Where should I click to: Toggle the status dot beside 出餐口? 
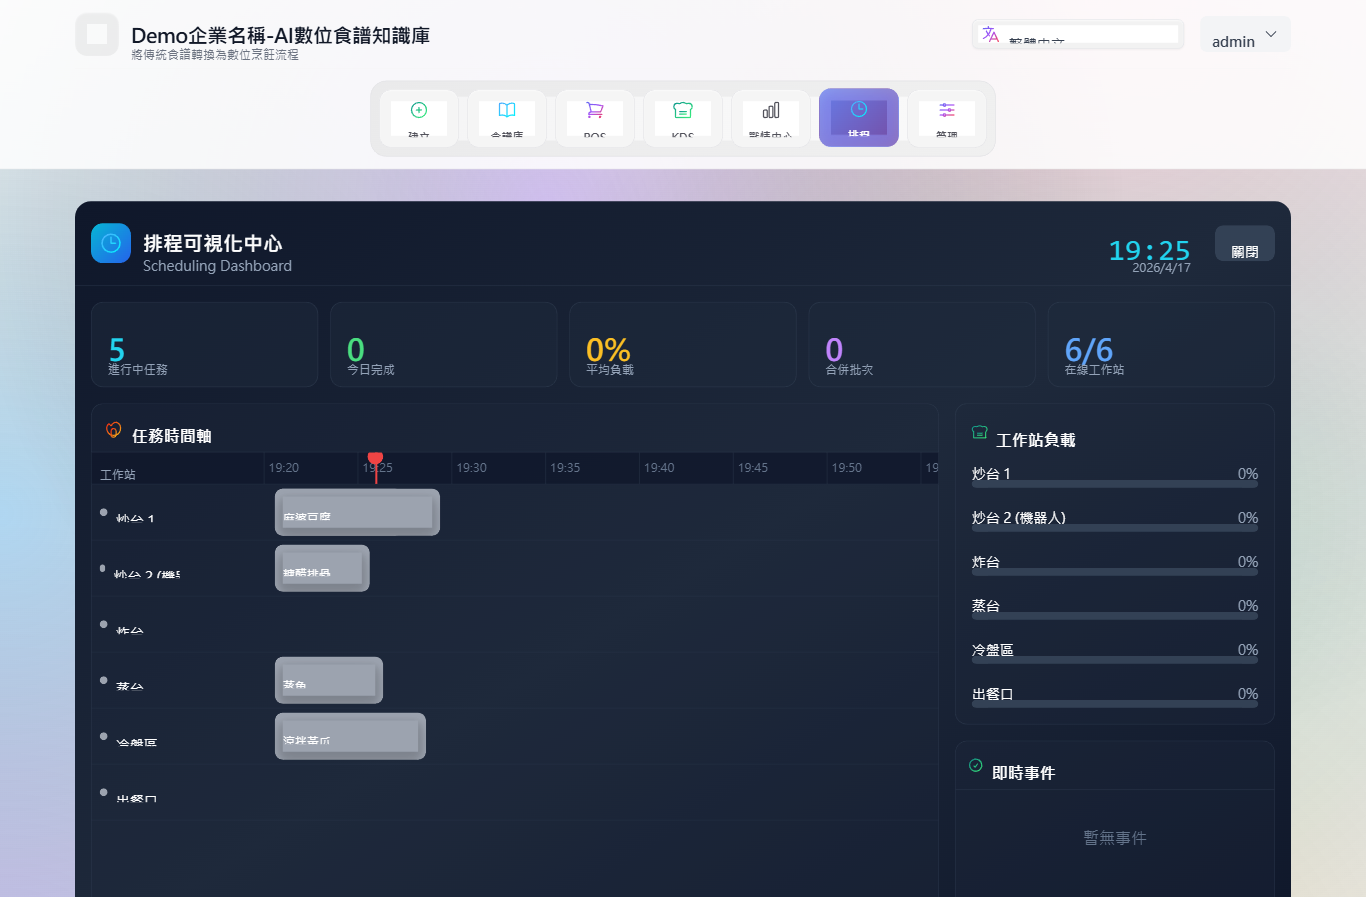click(x=104, y=792)
